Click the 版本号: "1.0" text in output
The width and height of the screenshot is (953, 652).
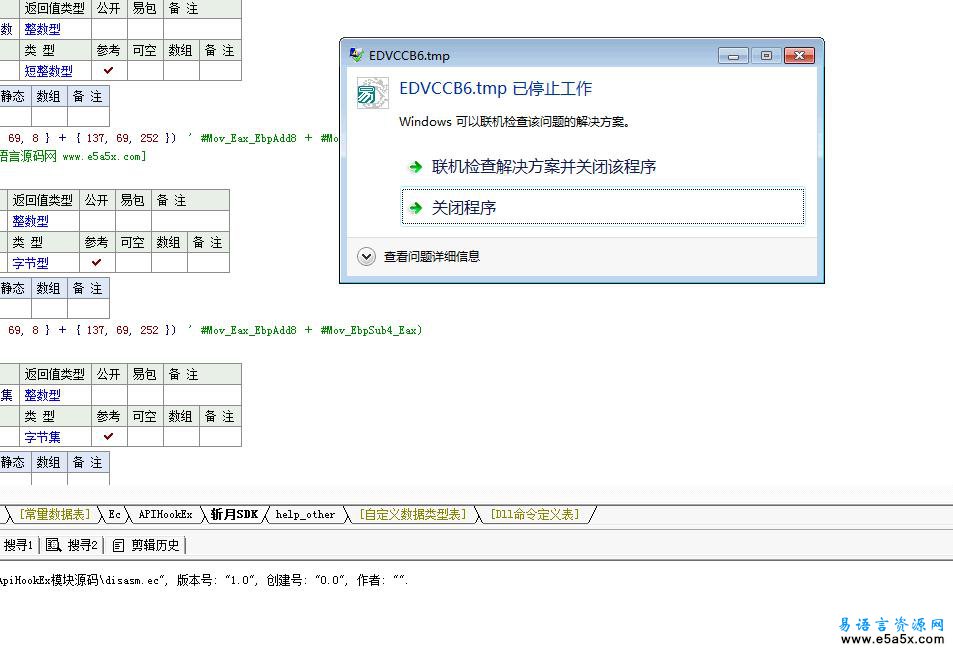coord(216,580)
